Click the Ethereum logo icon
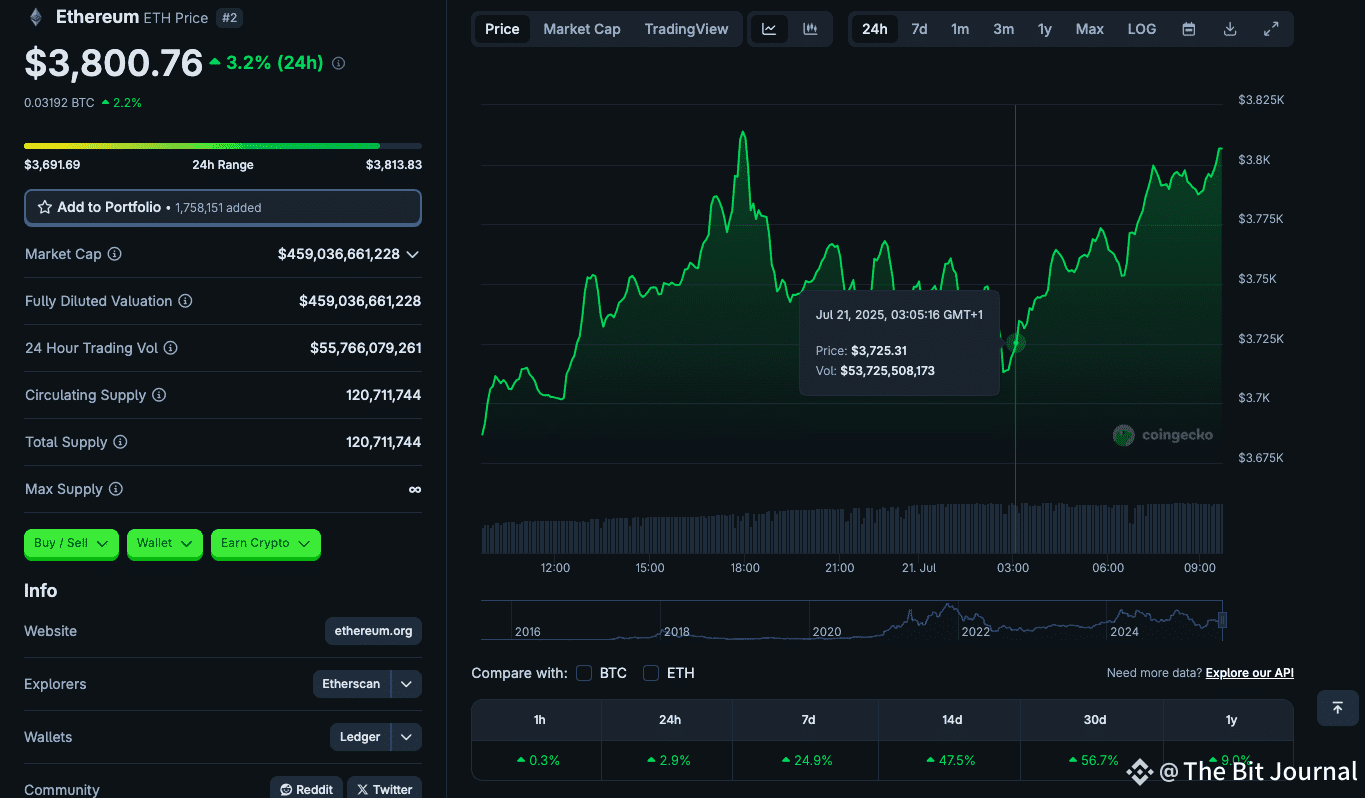Screen dimensions: 1365x798 tap(36, 17)
